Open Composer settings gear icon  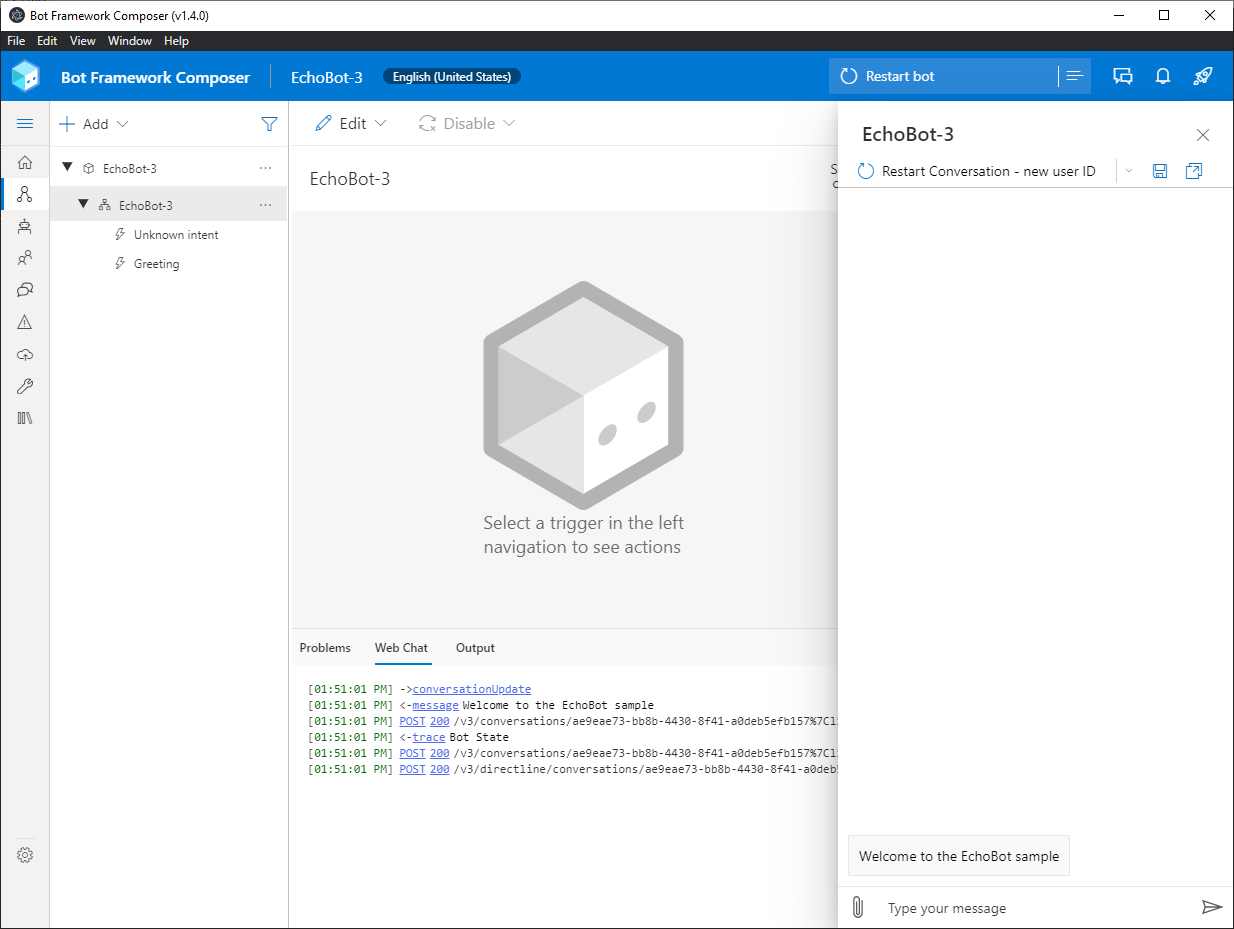click(25, 855)
